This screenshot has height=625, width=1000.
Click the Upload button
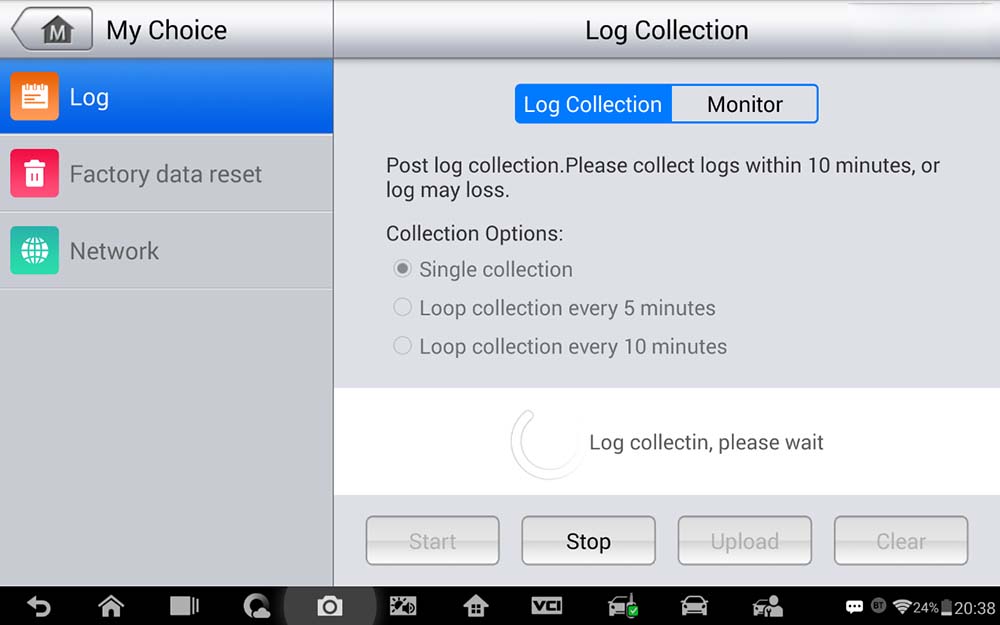[744, 541]
